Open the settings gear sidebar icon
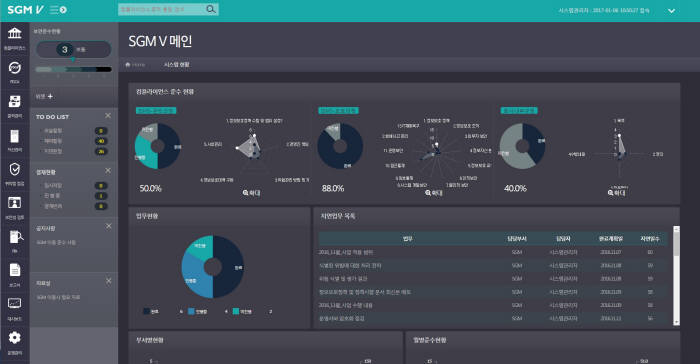 pyautogui.click(x=14, y=338)
